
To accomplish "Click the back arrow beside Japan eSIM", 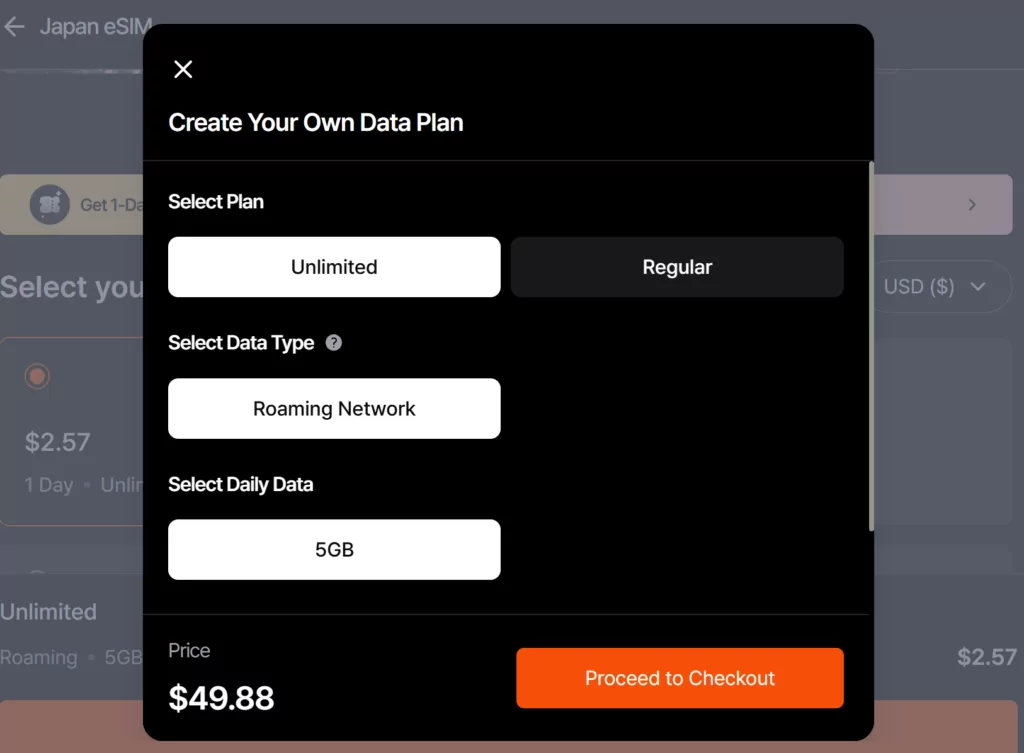I will coord(14,27).
